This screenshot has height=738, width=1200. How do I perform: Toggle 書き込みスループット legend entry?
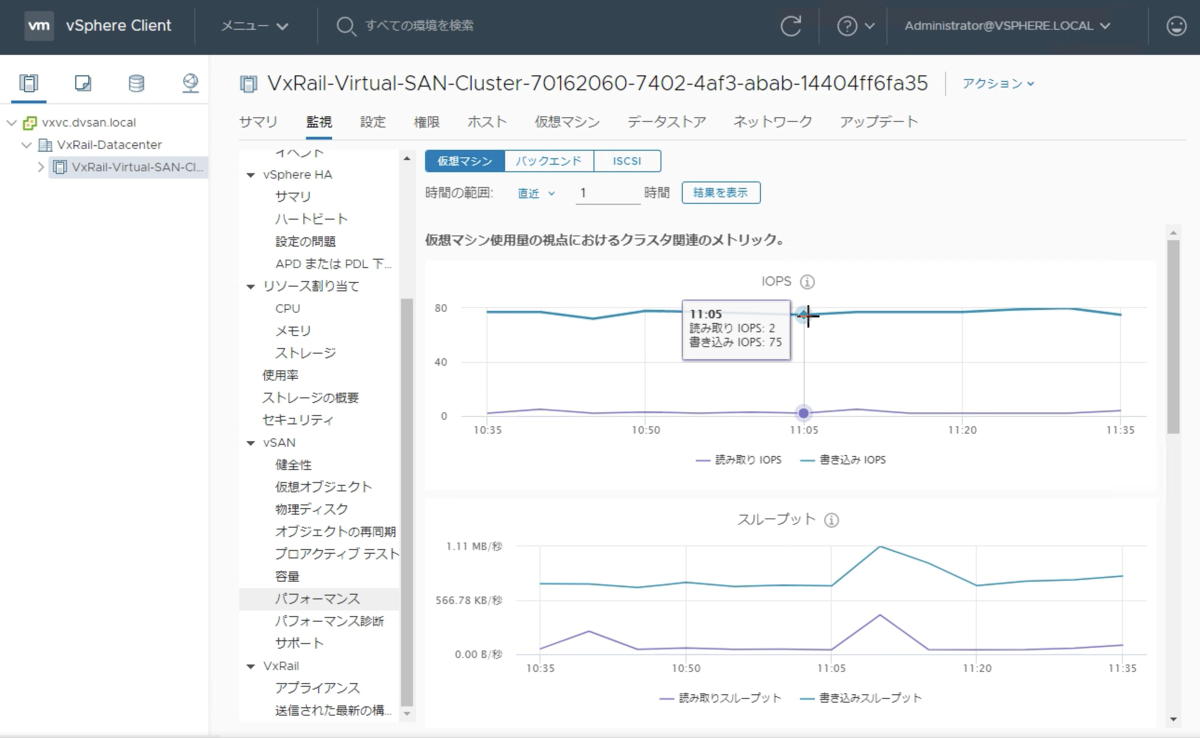(x=860, y=698)
